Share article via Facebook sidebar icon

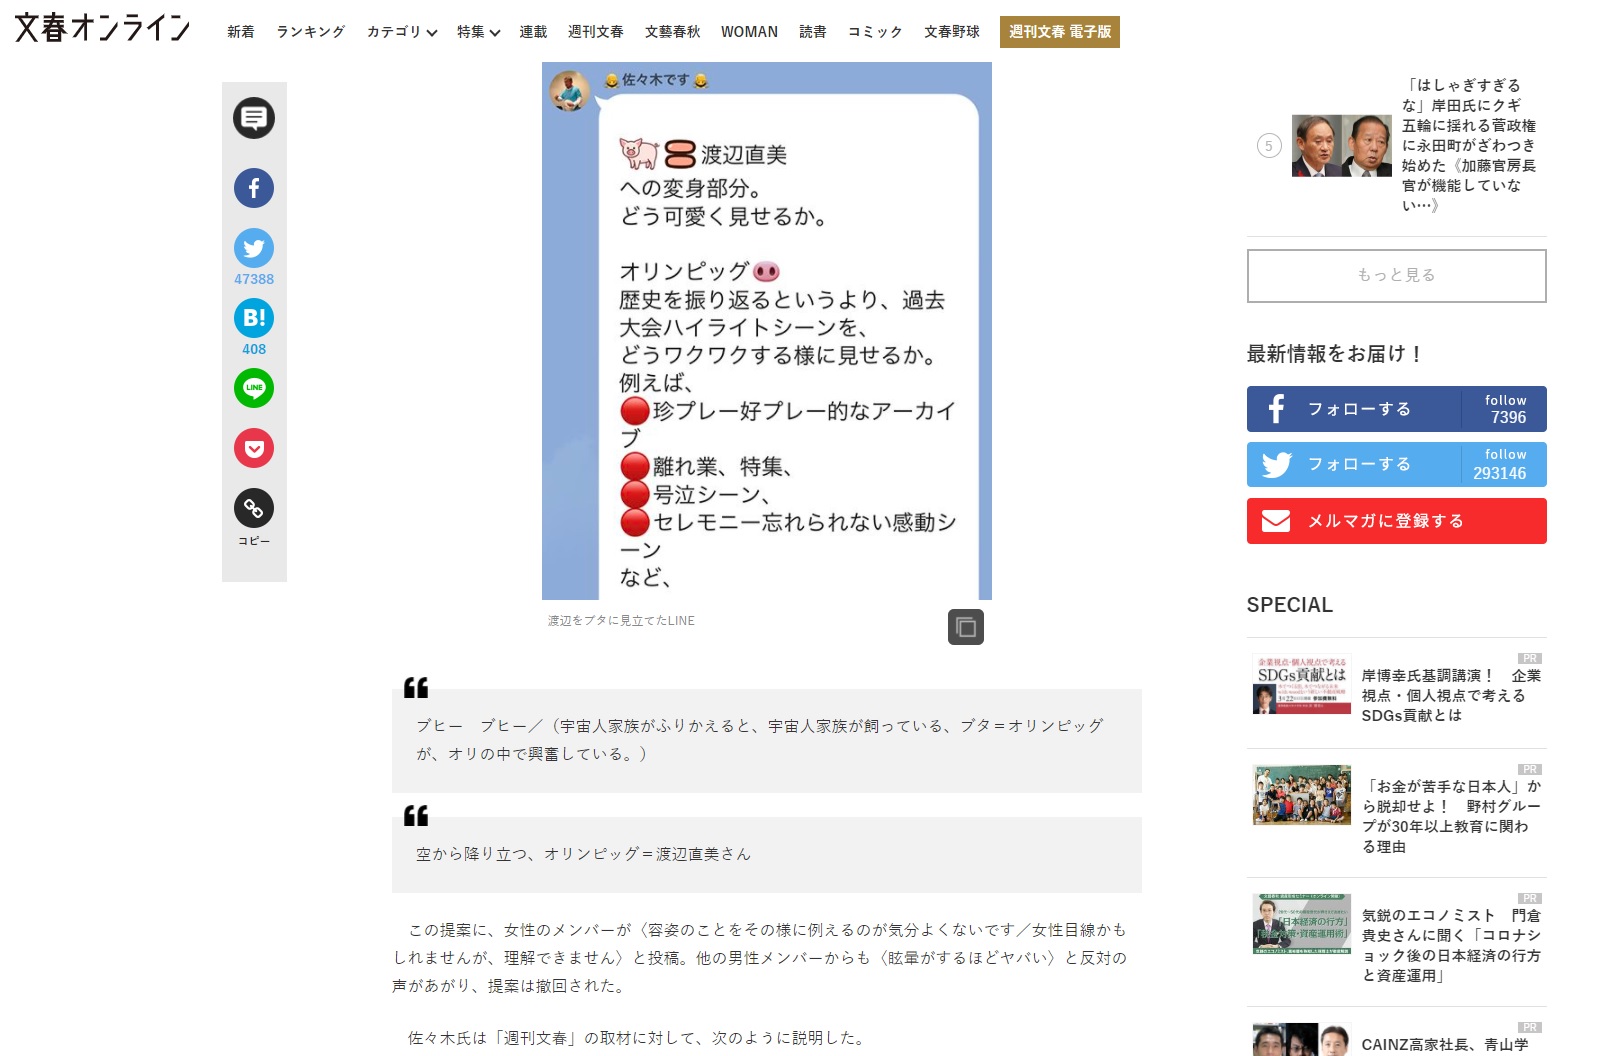254,188
